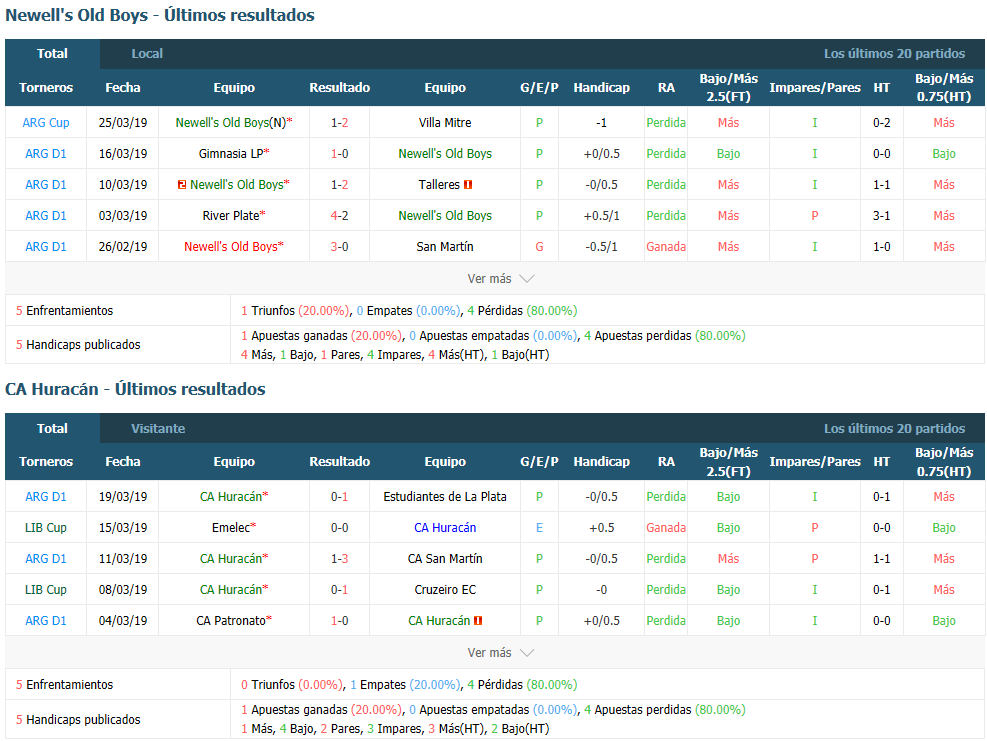
Task: Click date 25/03/19
Action: pos(123,123)
